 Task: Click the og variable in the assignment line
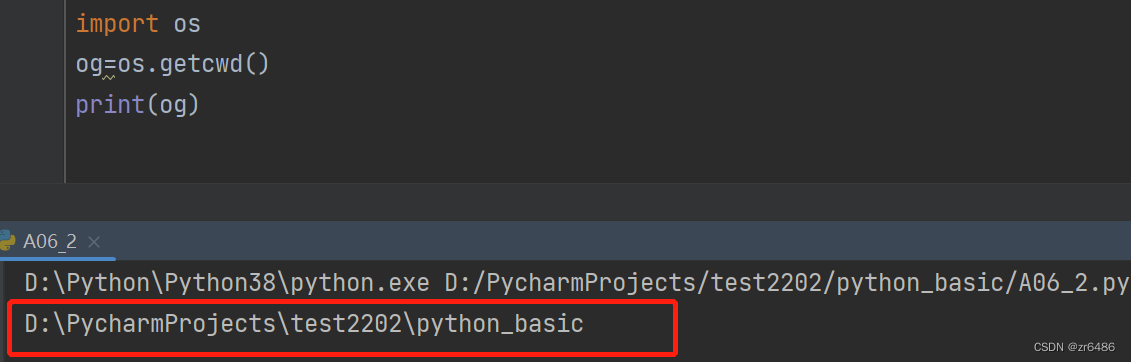[x=89, y=66]
